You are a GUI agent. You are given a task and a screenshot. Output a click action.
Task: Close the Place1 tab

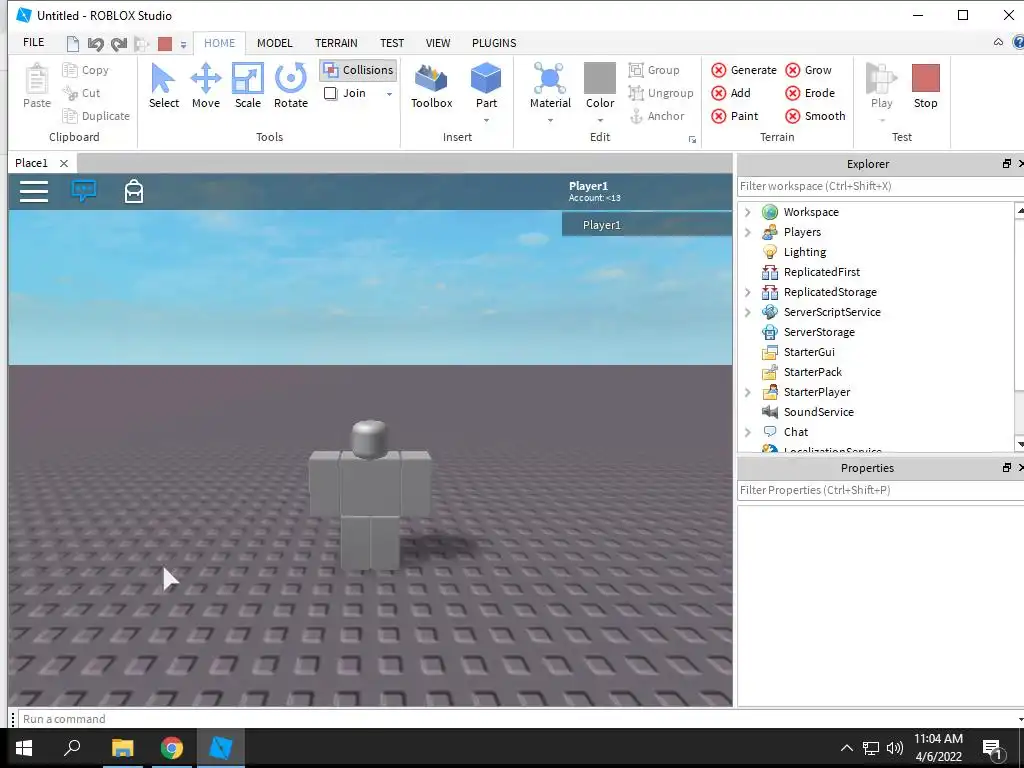63,163
